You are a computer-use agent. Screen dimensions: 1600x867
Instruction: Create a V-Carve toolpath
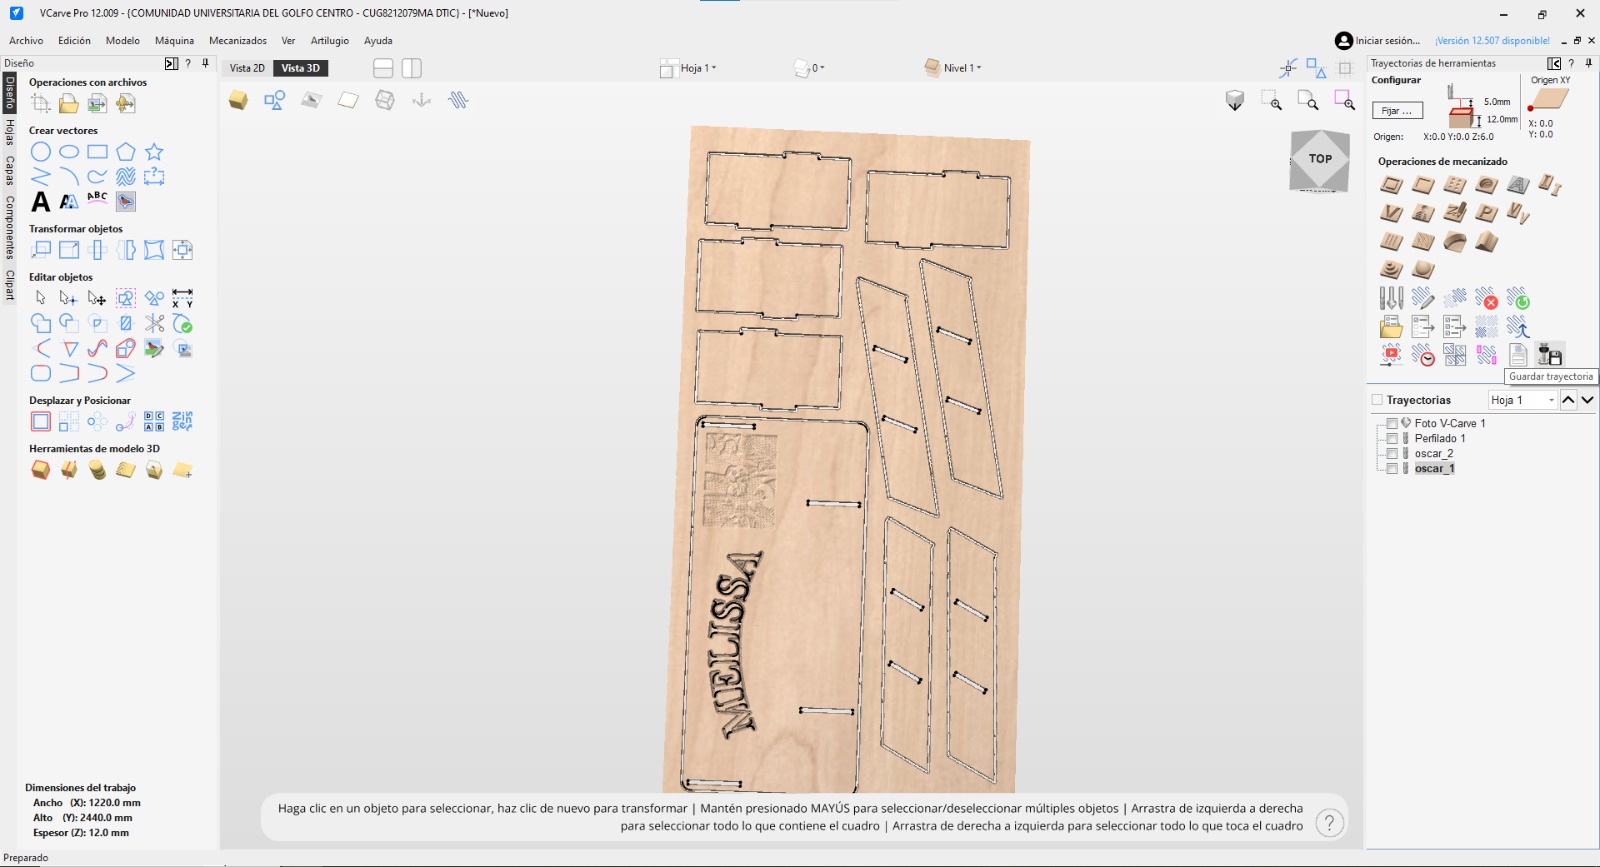click(x=1391, y=213)
